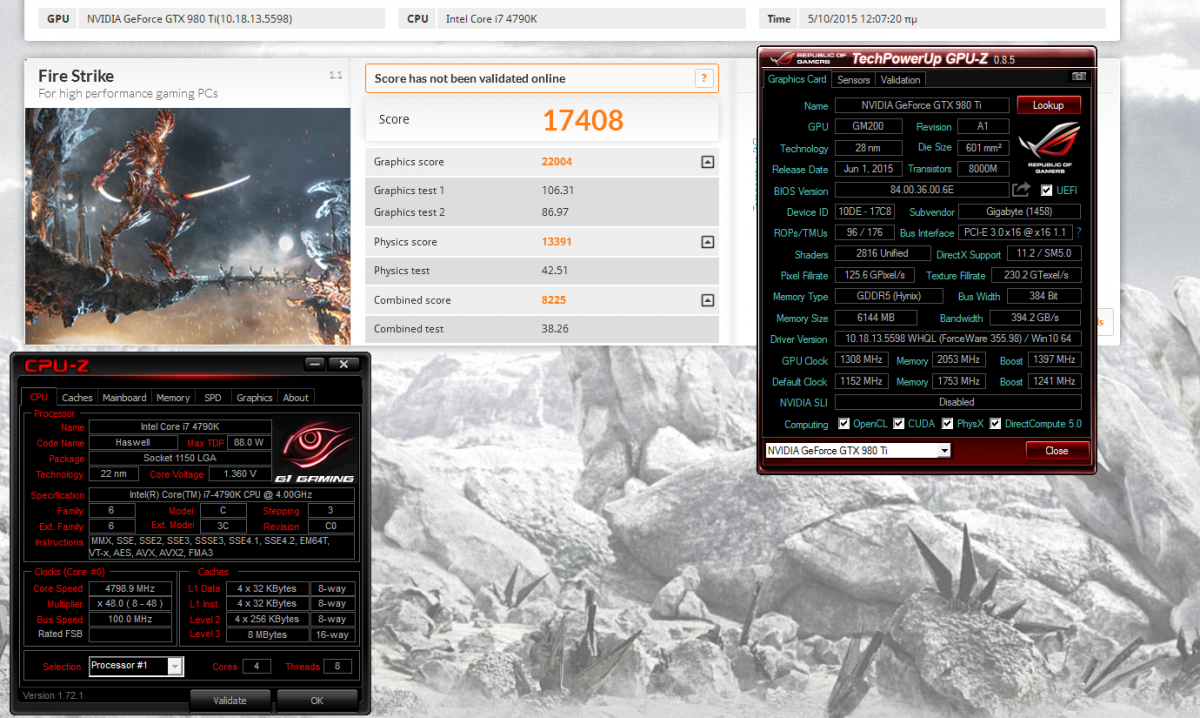Click the Bandwidth 394.2 GB/s field

(x=1035, y=318)
